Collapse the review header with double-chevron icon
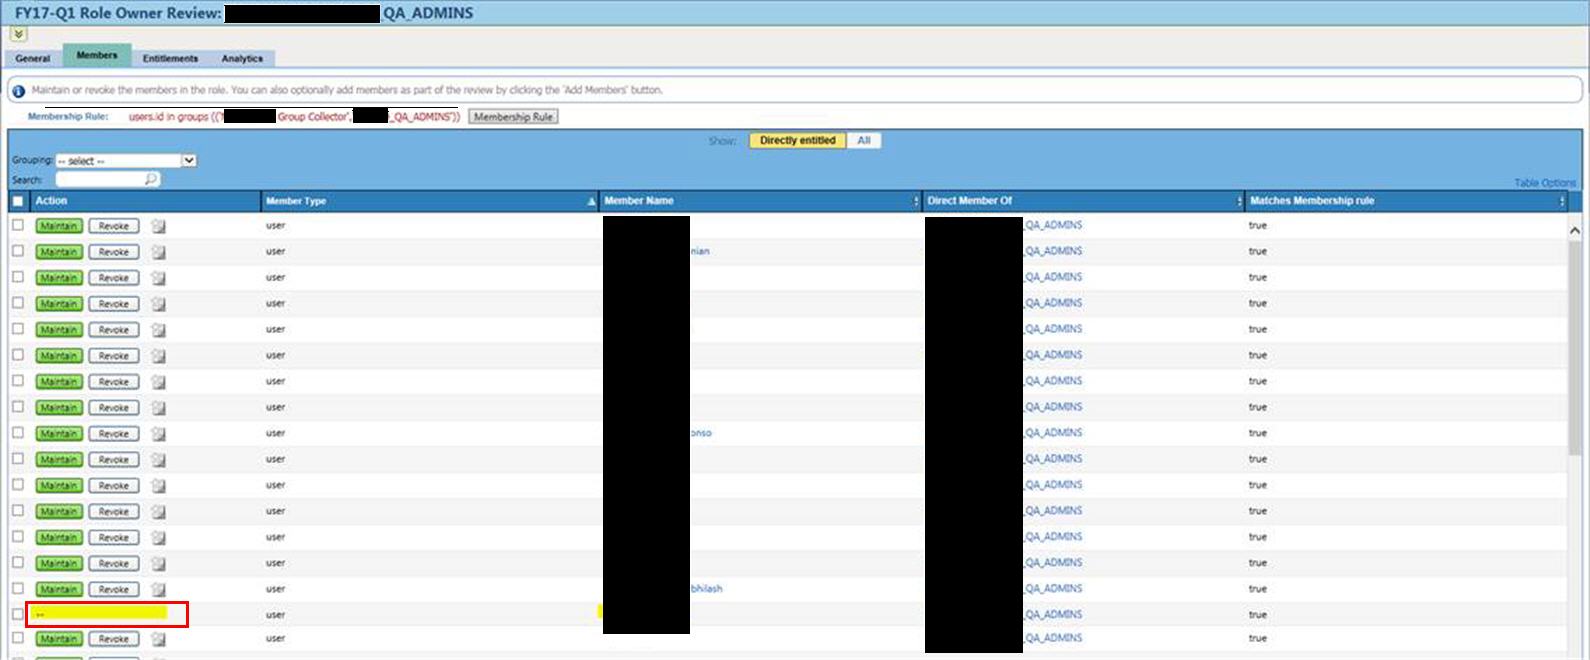The height and width of the screenshot is (660, 1590). [x=19, y=34]
